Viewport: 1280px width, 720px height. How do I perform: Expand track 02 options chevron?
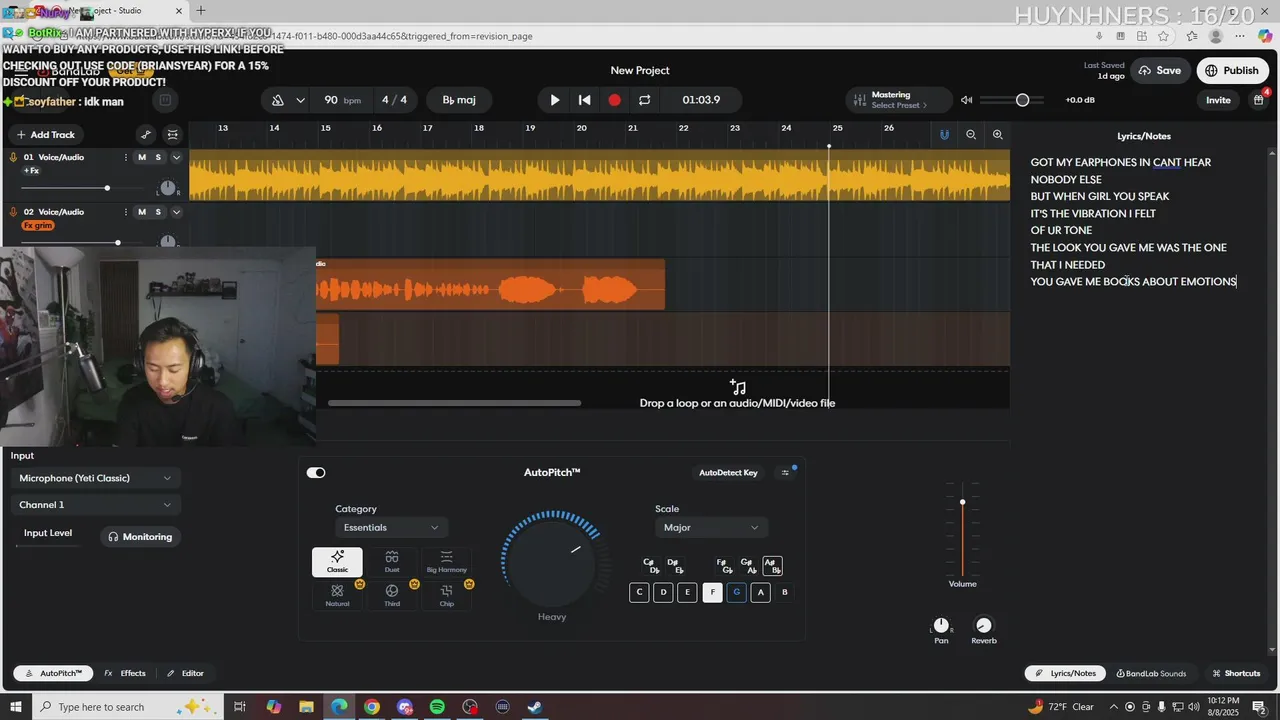coord(176,212)
